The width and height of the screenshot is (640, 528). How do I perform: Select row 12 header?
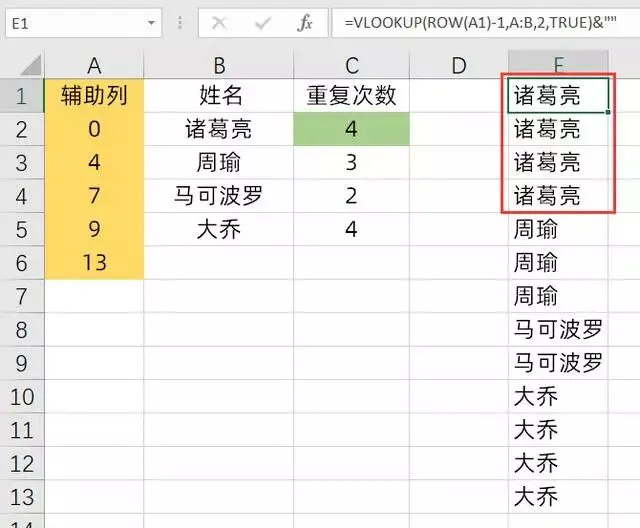click(22, 464)
